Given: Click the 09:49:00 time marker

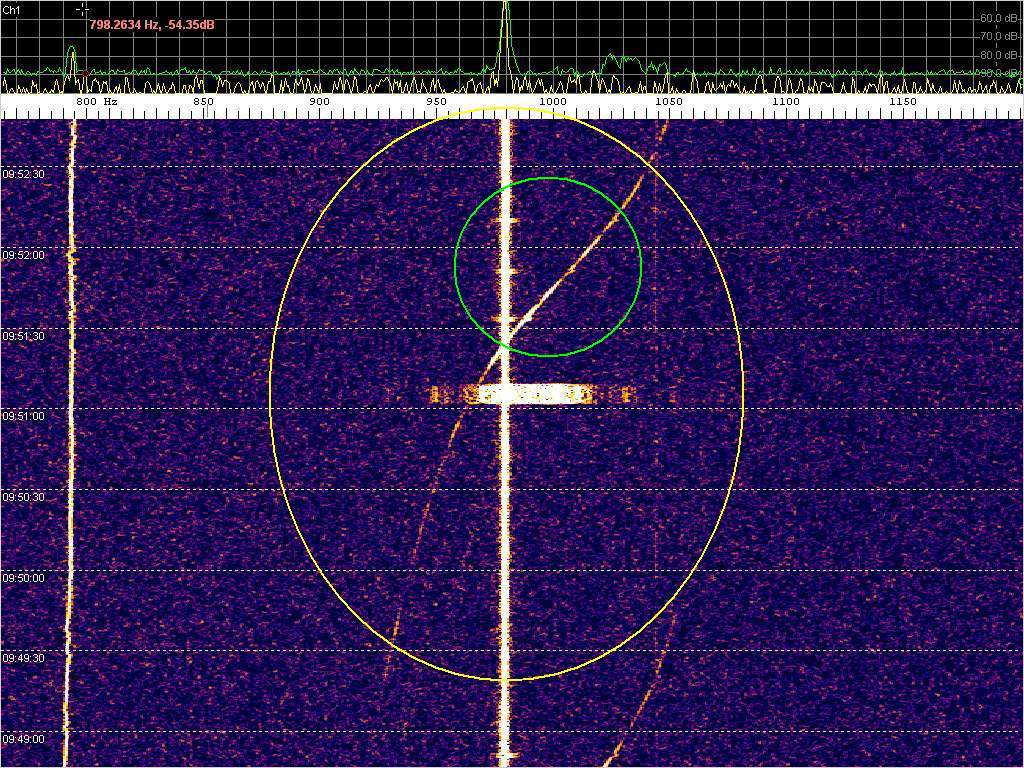Looking at the screenshot, I should [x=24, y=739].
